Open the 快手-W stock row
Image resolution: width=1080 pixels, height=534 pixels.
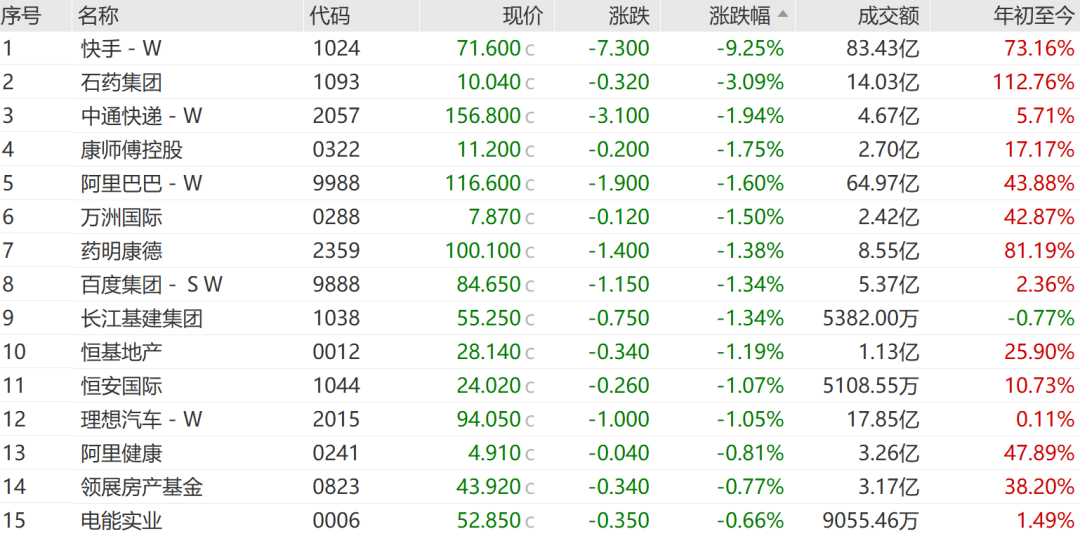(x=540, y=48)
